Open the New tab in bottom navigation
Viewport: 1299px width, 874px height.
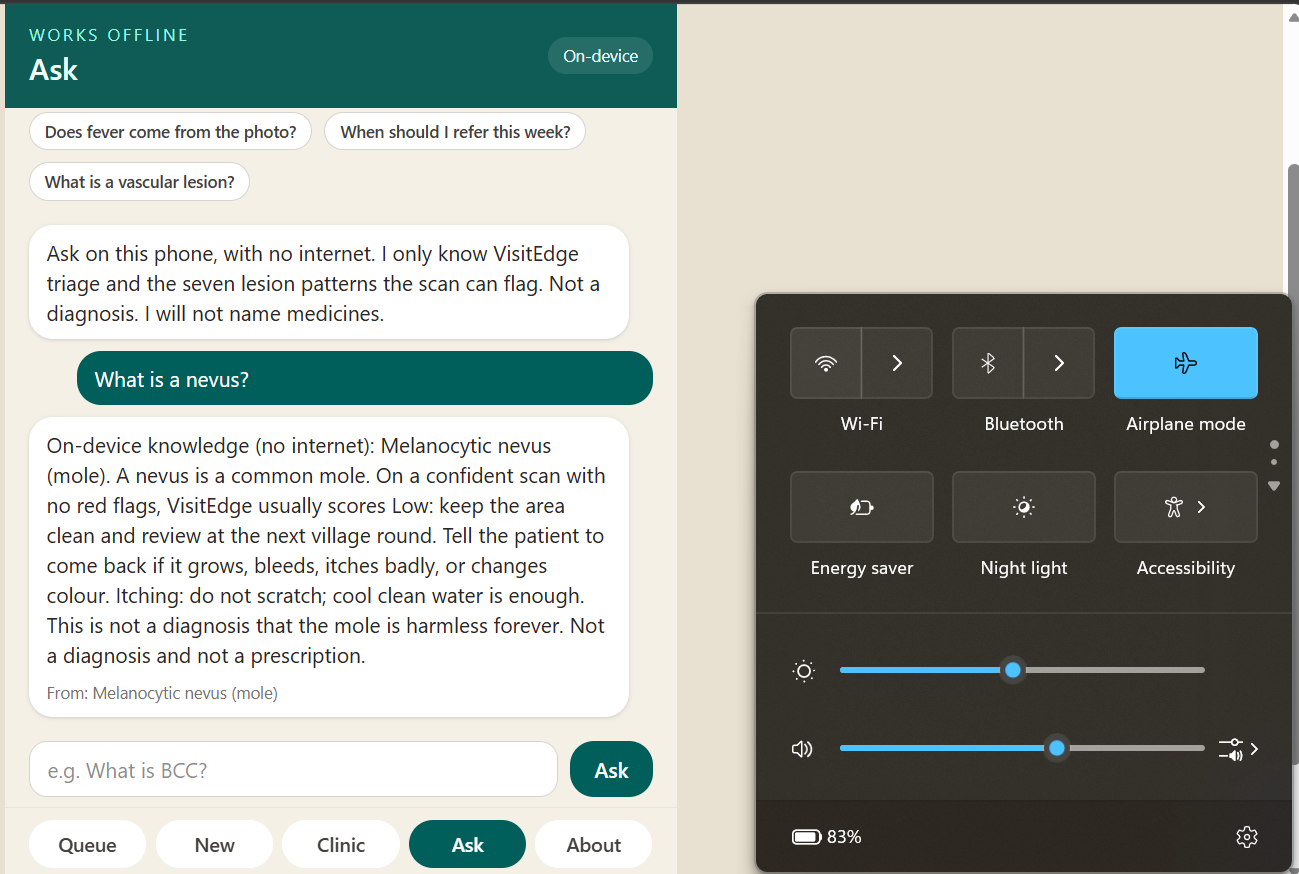[x=215, y=845]
